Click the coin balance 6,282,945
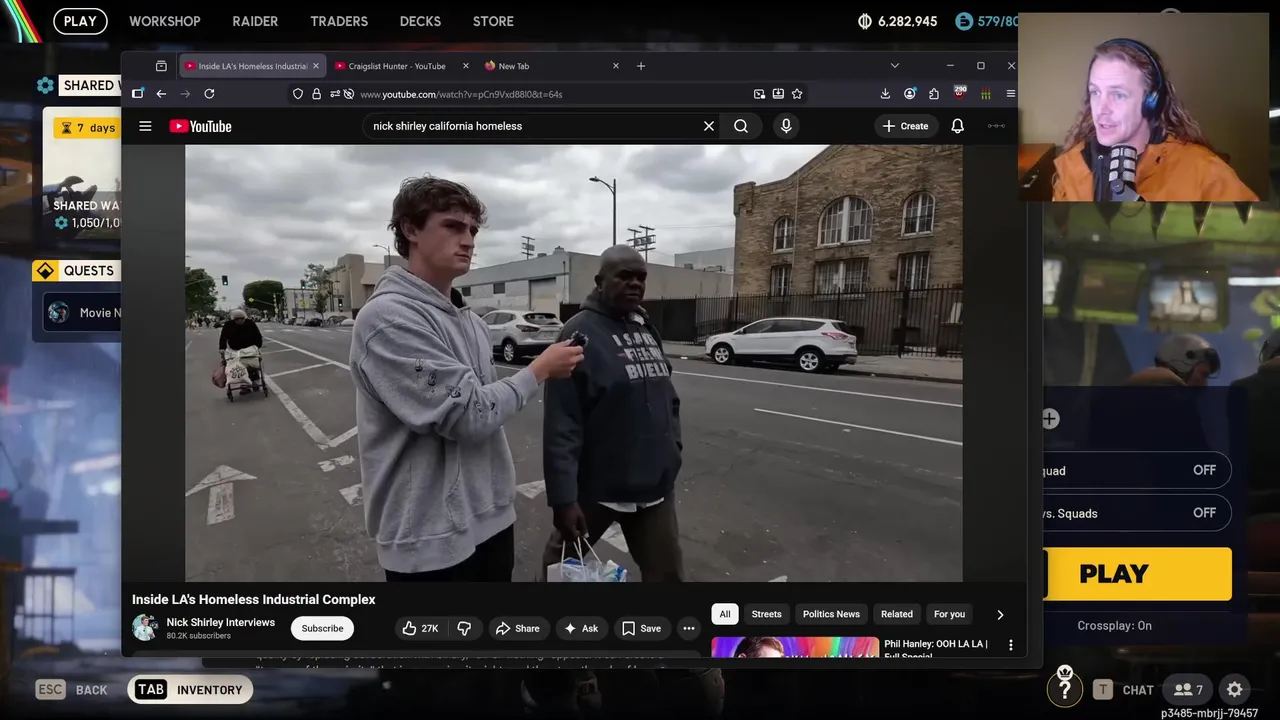This screenshot has height=720, width=1280. [898, 21]
